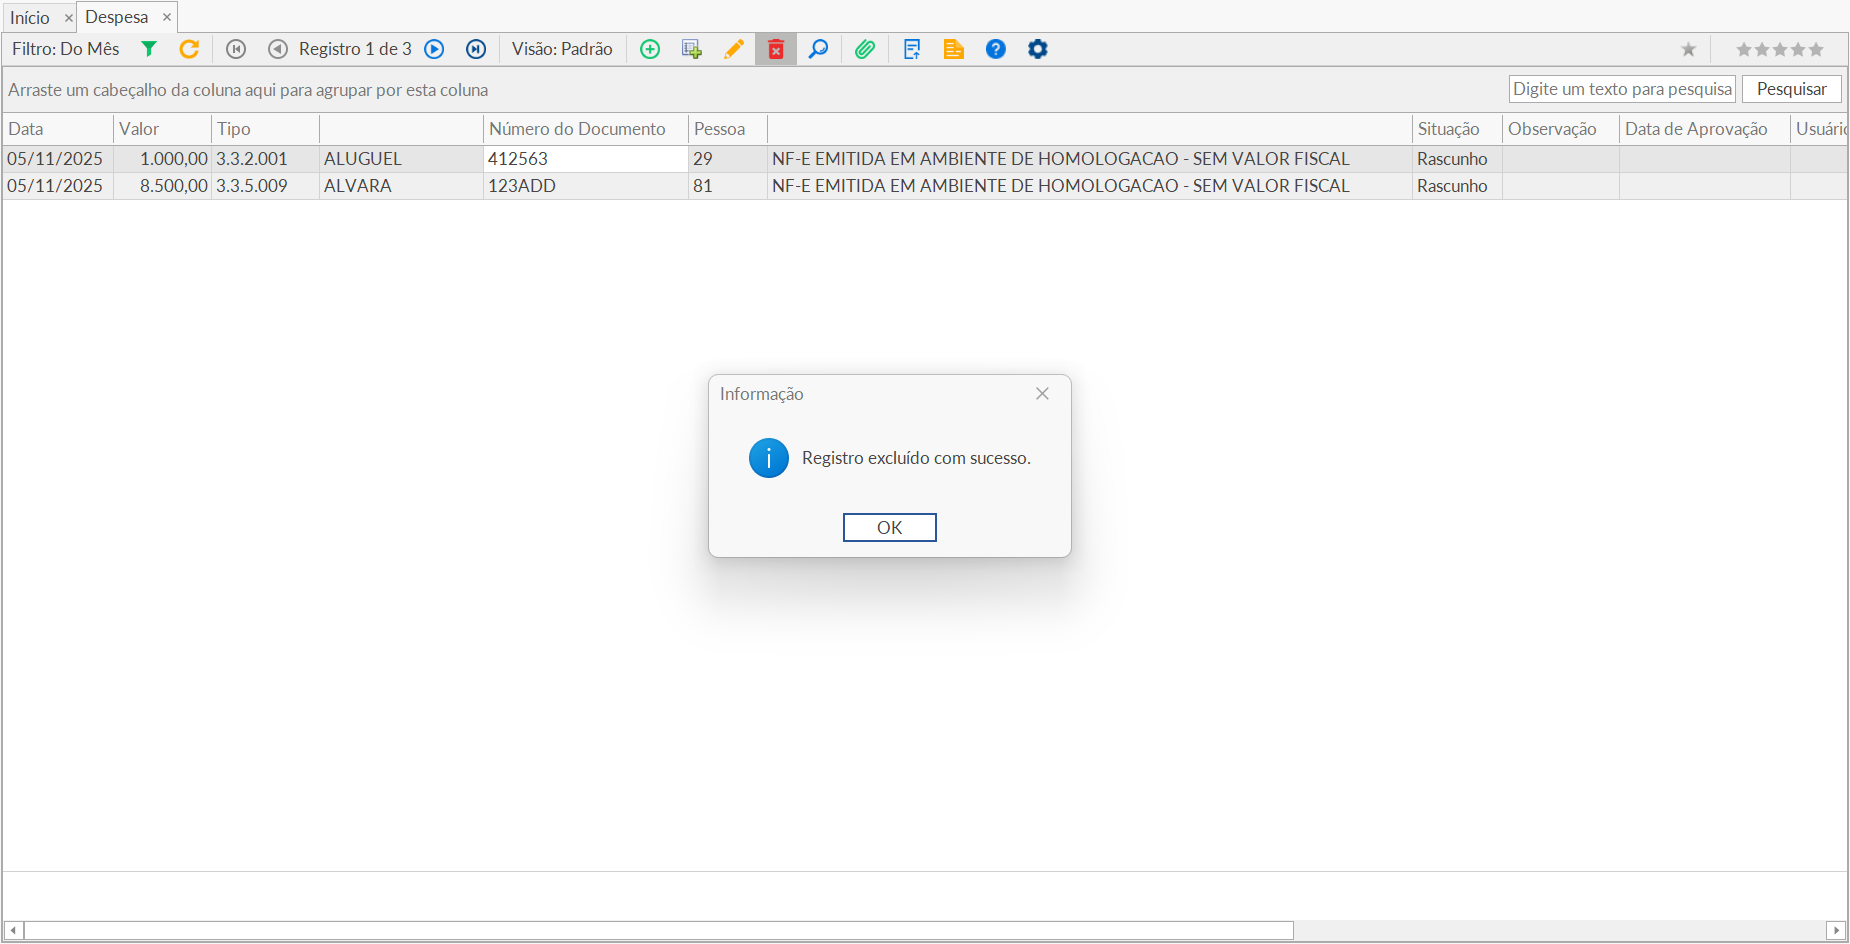The width and height of the screenshot is (1850, 944).
Task: Select the Despesa tab
Action: (117, 17)
